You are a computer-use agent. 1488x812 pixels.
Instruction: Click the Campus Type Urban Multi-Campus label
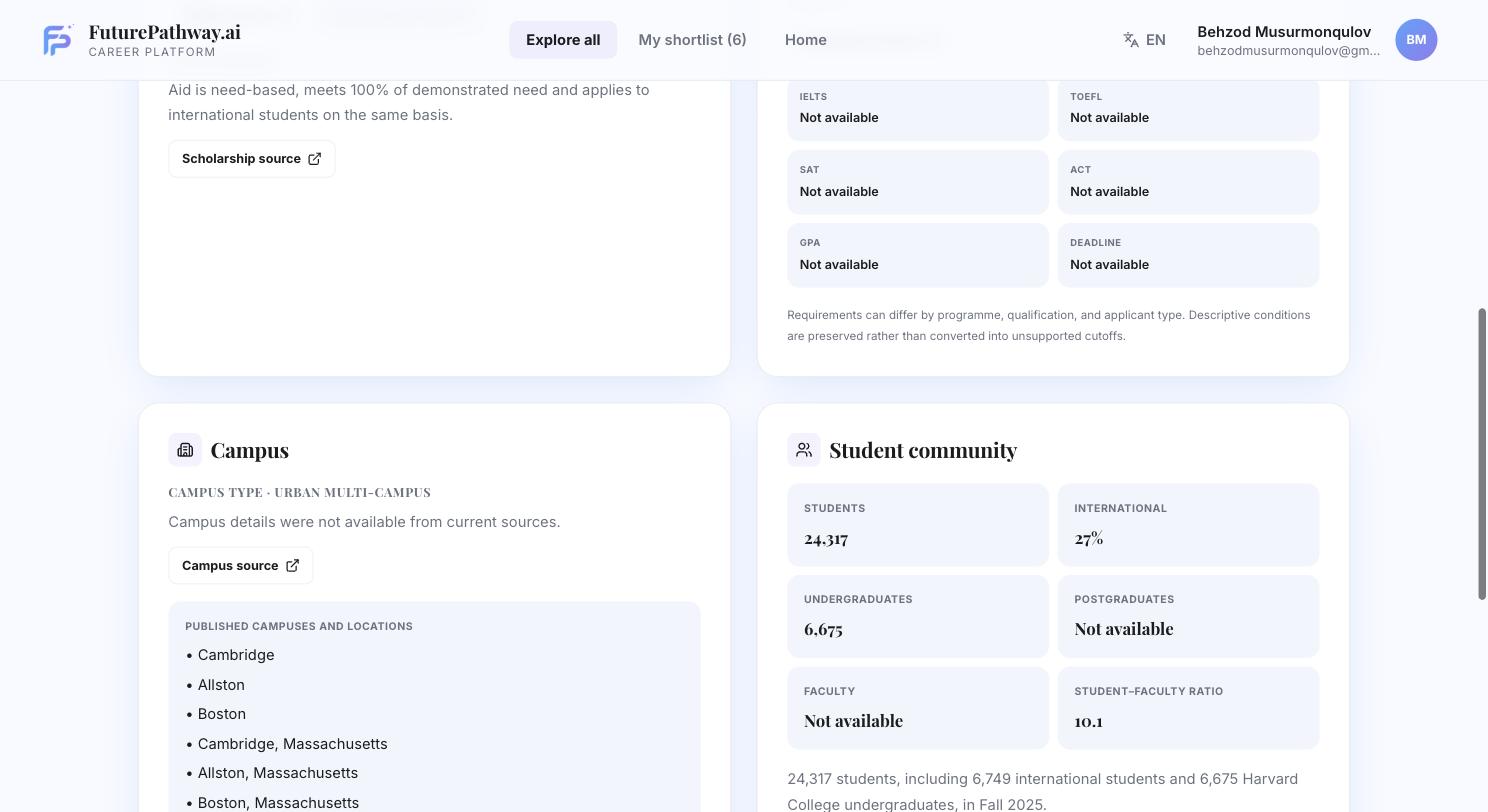299,492
